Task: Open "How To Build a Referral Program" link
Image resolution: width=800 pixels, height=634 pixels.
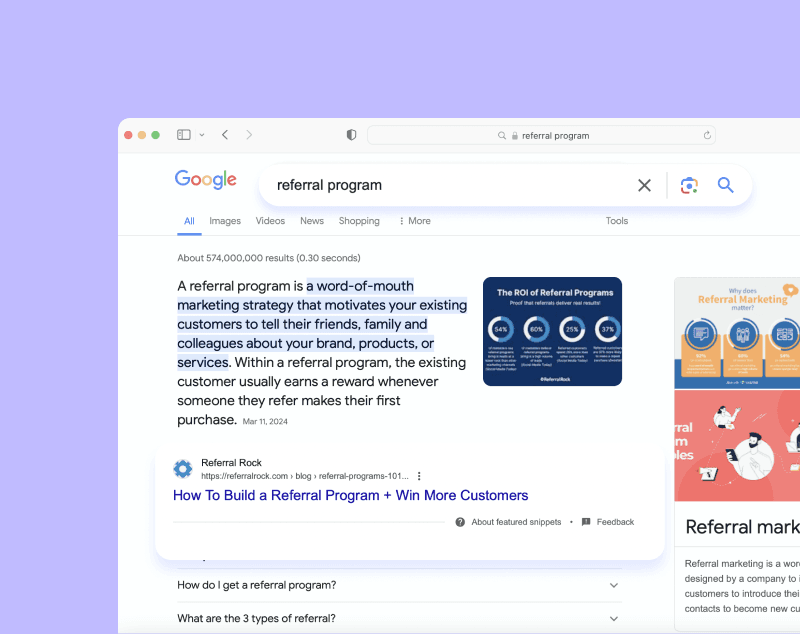Action: pos(351,495)
